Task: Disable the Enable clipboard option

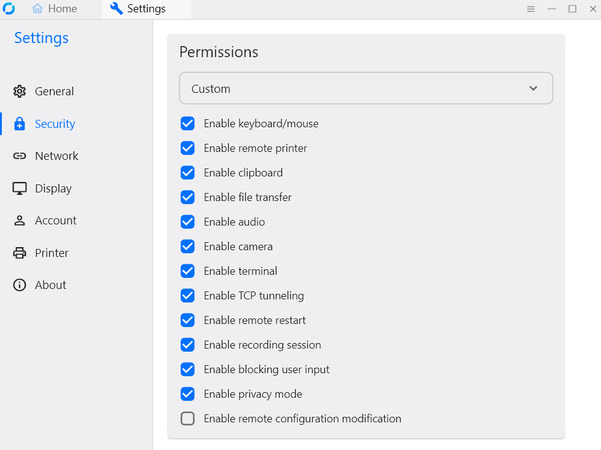Action: (x=187, y=172)
